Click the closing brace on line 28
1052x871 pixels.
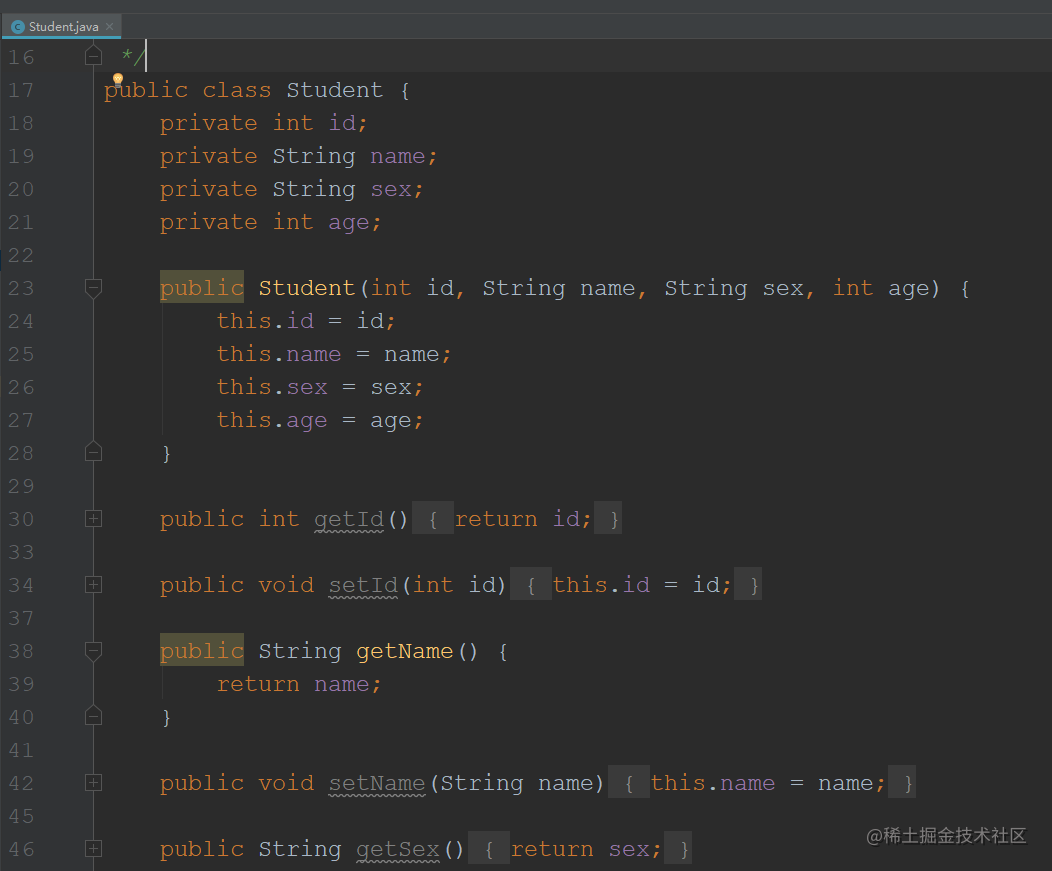166,454
